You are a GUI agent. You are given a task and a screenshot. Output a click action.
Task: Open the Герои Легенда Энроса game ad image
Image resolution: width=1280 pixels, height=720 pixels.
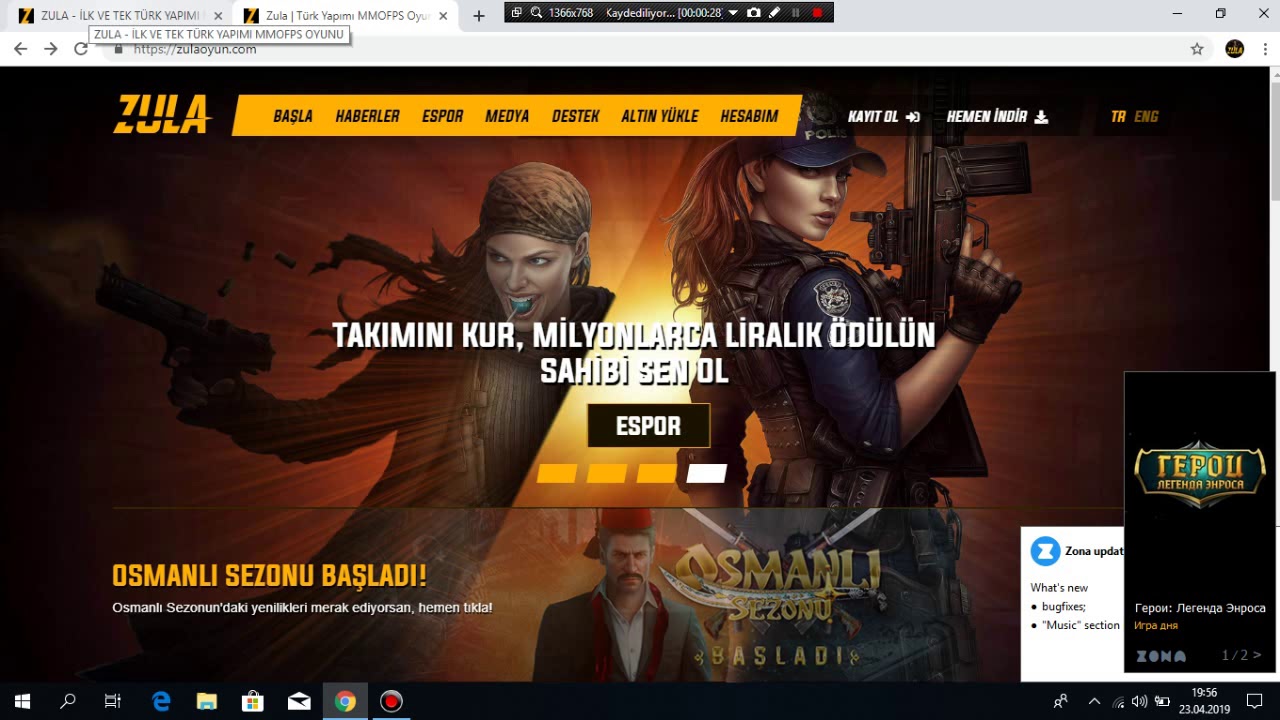click(1200, 475)
